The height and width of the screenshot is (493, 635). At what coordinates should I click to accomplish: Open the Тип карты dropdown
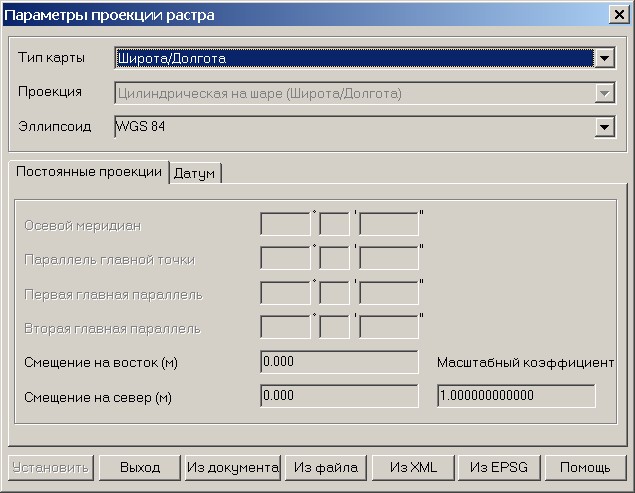pos(603,59)
